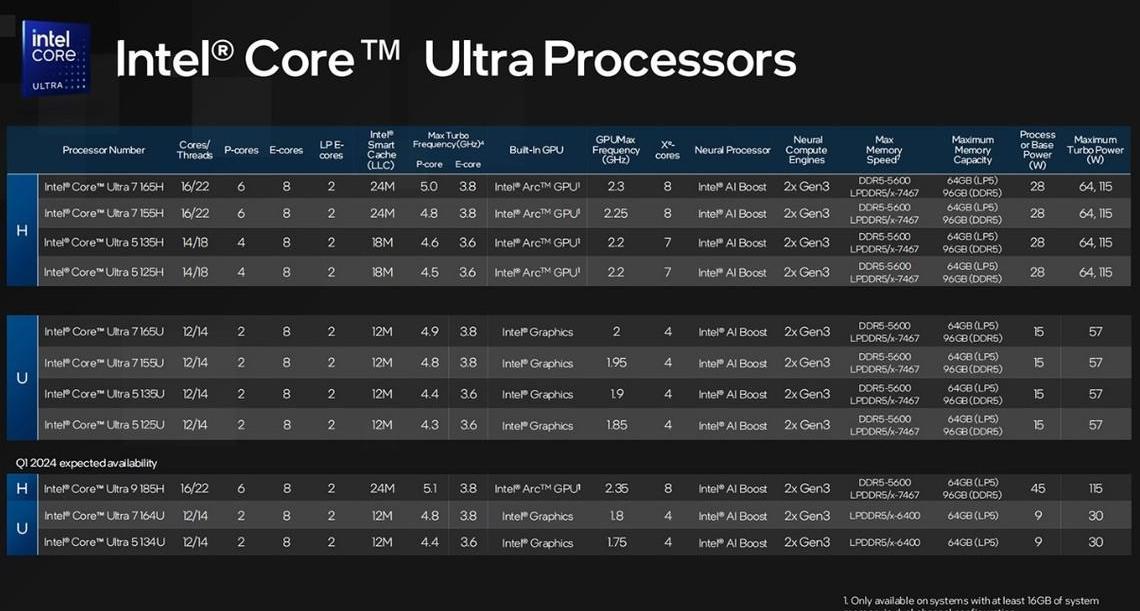The image size is (1140, 611).
Task: Select the "Neural Processor" column header
Action: (732, 150)
